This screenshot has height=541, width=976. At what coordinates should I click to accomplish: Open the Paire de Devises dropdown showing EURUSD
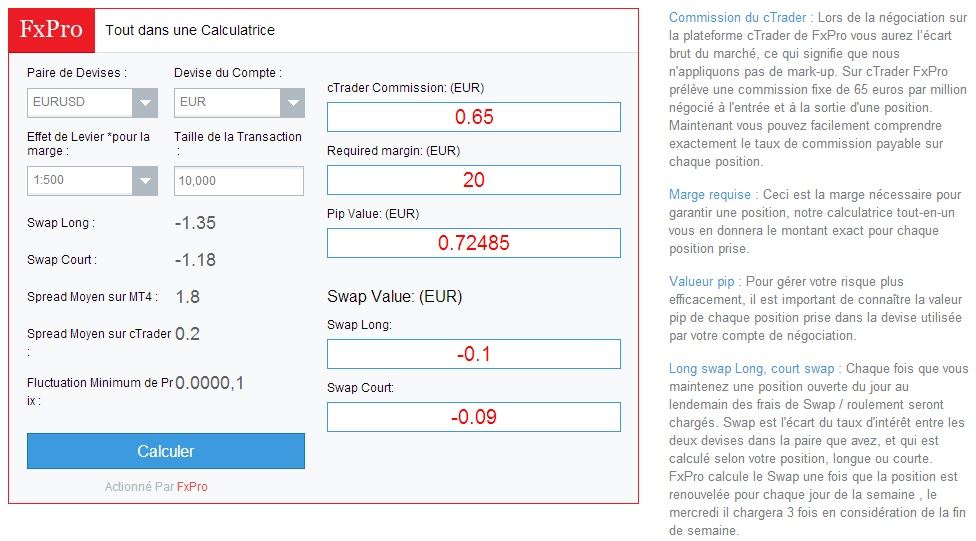[x=92, y=103]
